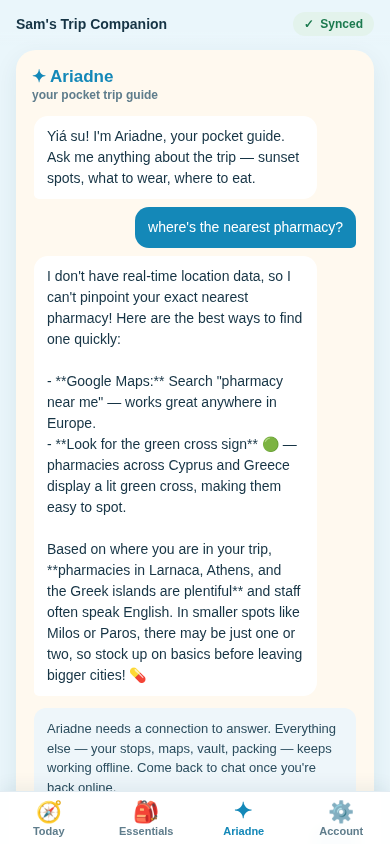Tap the compass icon for Today
Image resolution: width=390 pixels, height=844 pixels.
[x=48, y=812]
